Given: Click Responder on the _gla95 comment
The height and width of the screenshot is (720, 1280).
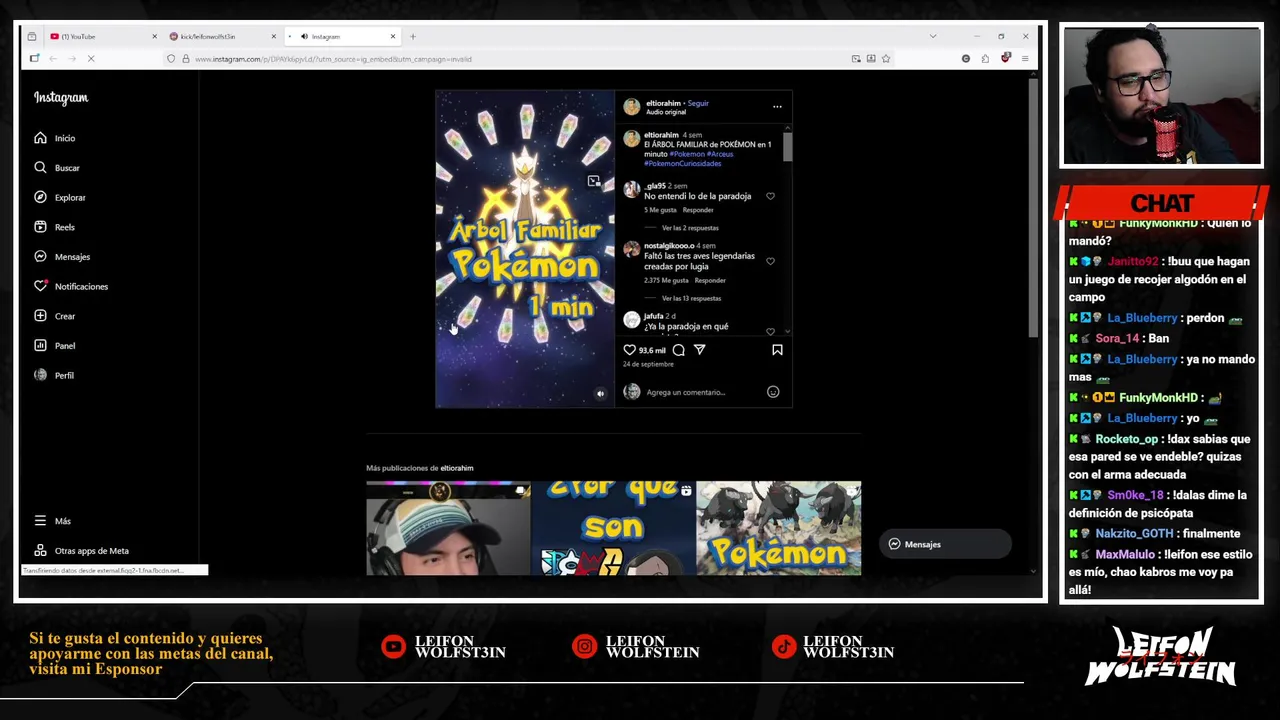Looking at the screenshot, I should 698,210.
